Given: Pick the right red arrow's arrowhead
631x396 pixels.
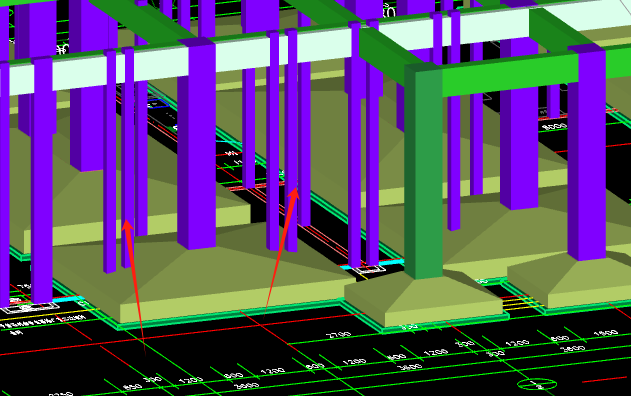Looking at the screenshot, I should [294, 194].
